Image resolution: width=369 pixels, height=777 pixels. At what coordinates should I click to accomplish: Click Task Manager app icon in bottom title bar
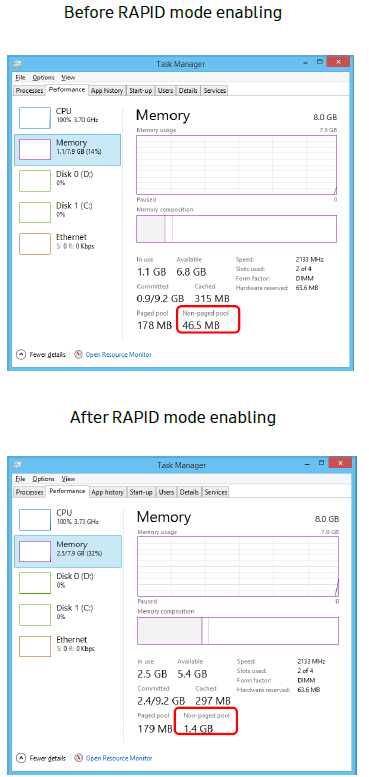pyautogui.click(x=17, y=465)
